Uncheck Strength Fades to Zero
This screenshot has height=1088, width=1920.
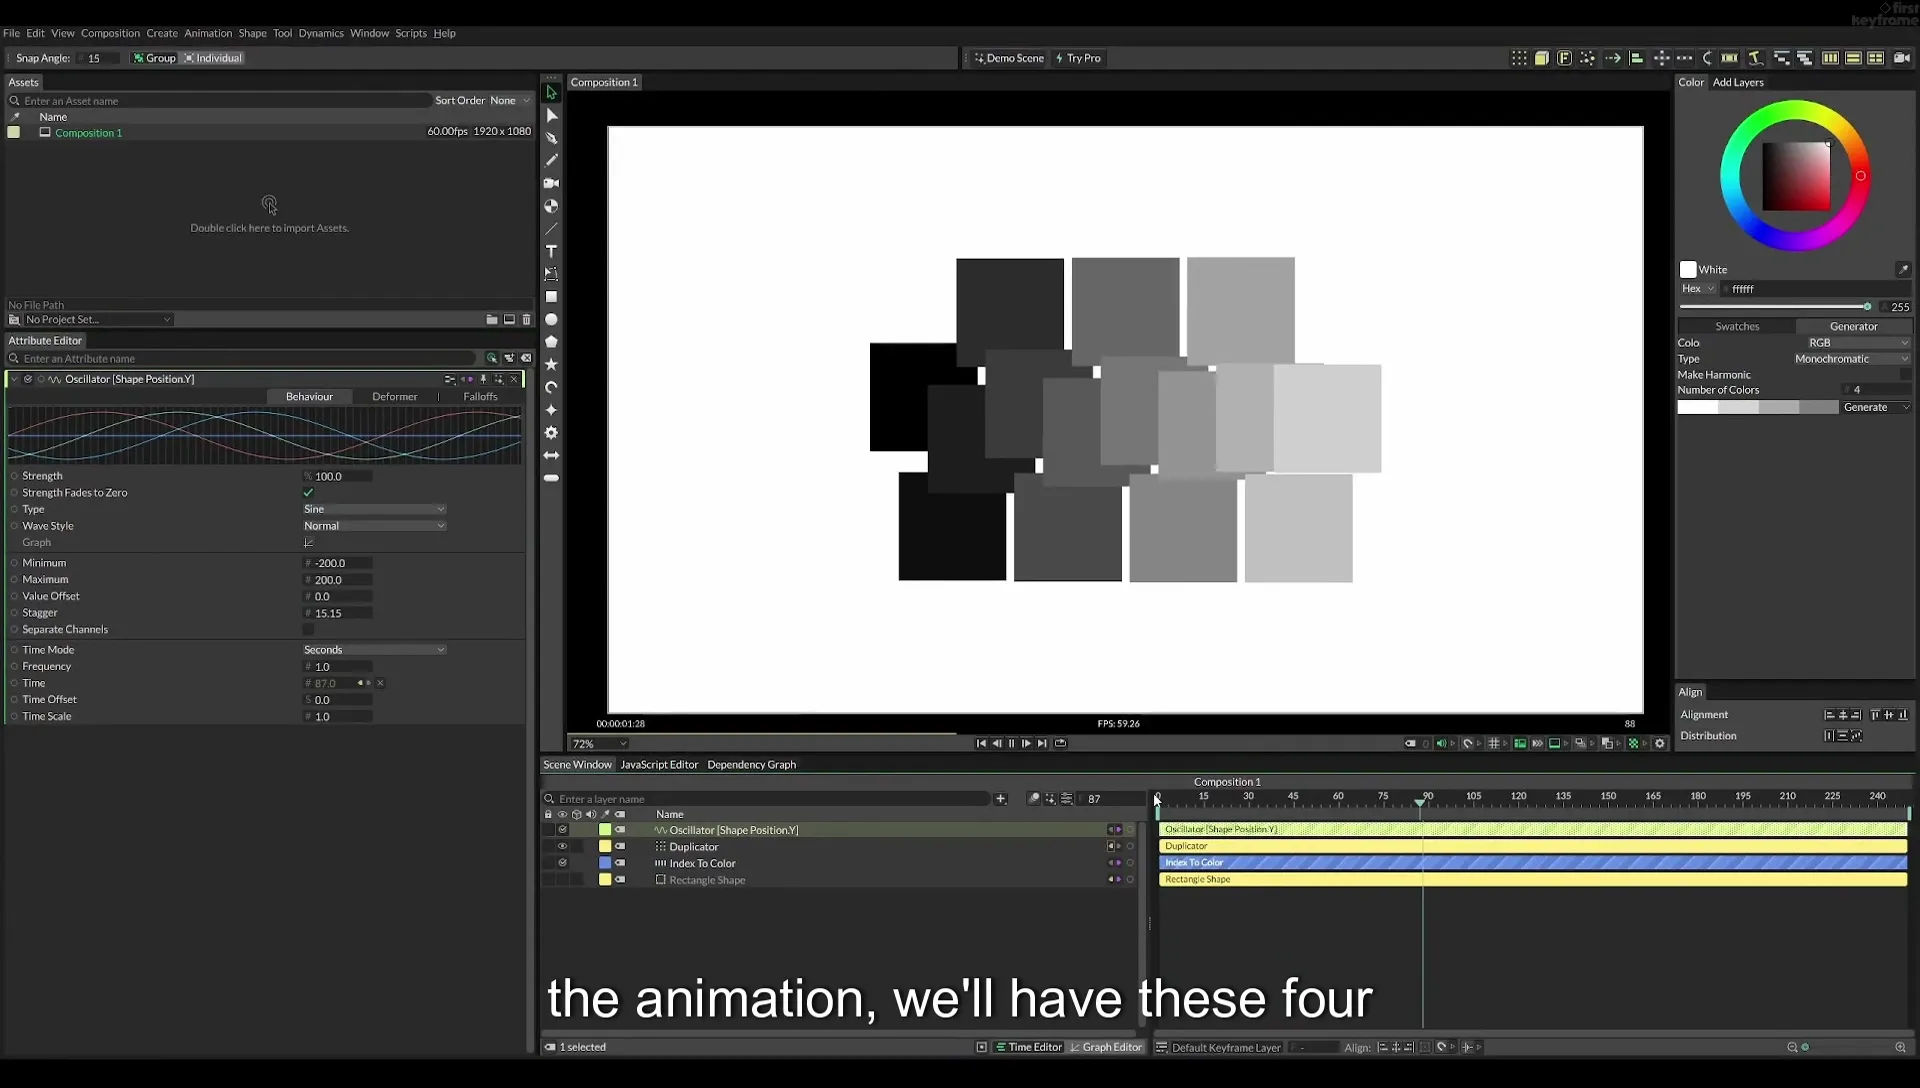click(x=308, y=492)
